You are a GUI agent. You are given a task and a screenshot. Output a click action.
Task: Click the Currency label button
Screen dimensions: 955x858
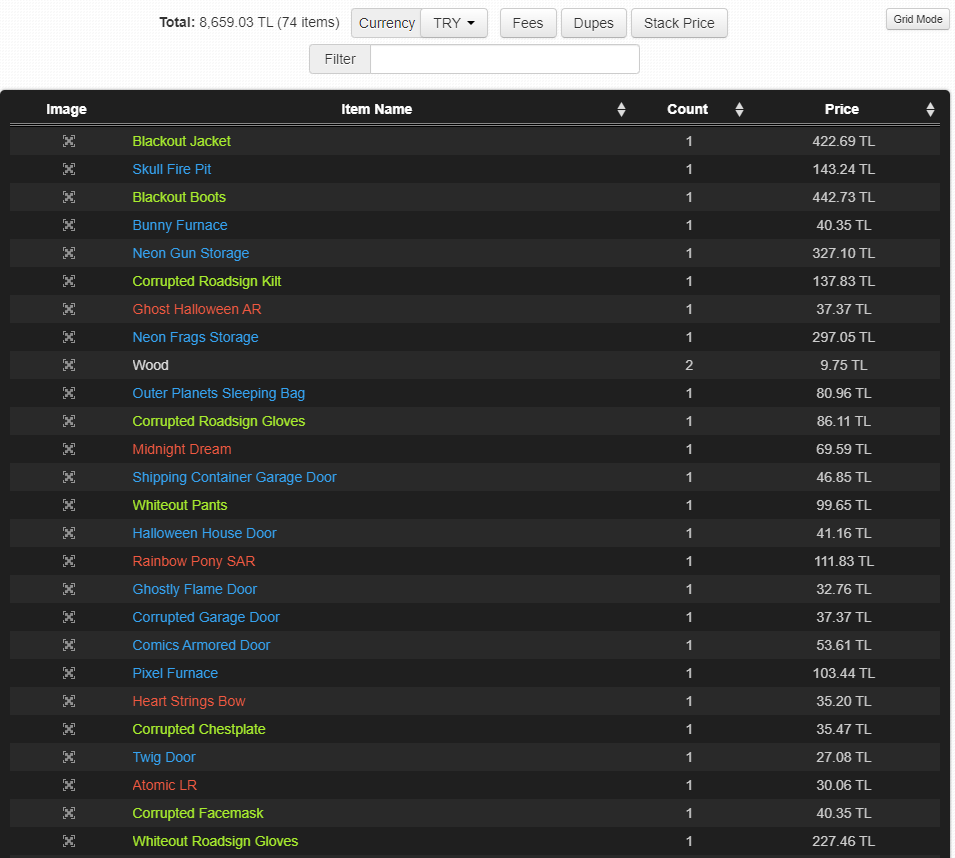tap(386, 23)
